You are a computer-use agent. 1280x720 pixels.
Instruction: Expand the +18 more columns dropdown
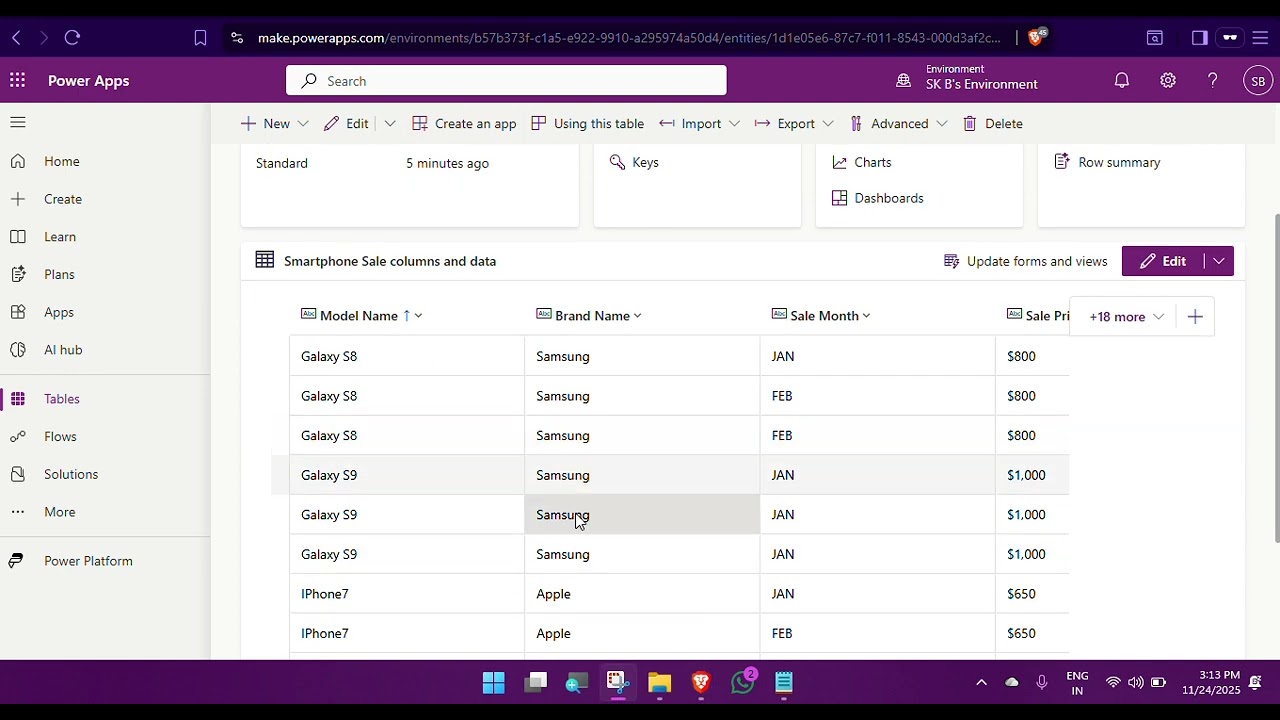[1126, 317]
